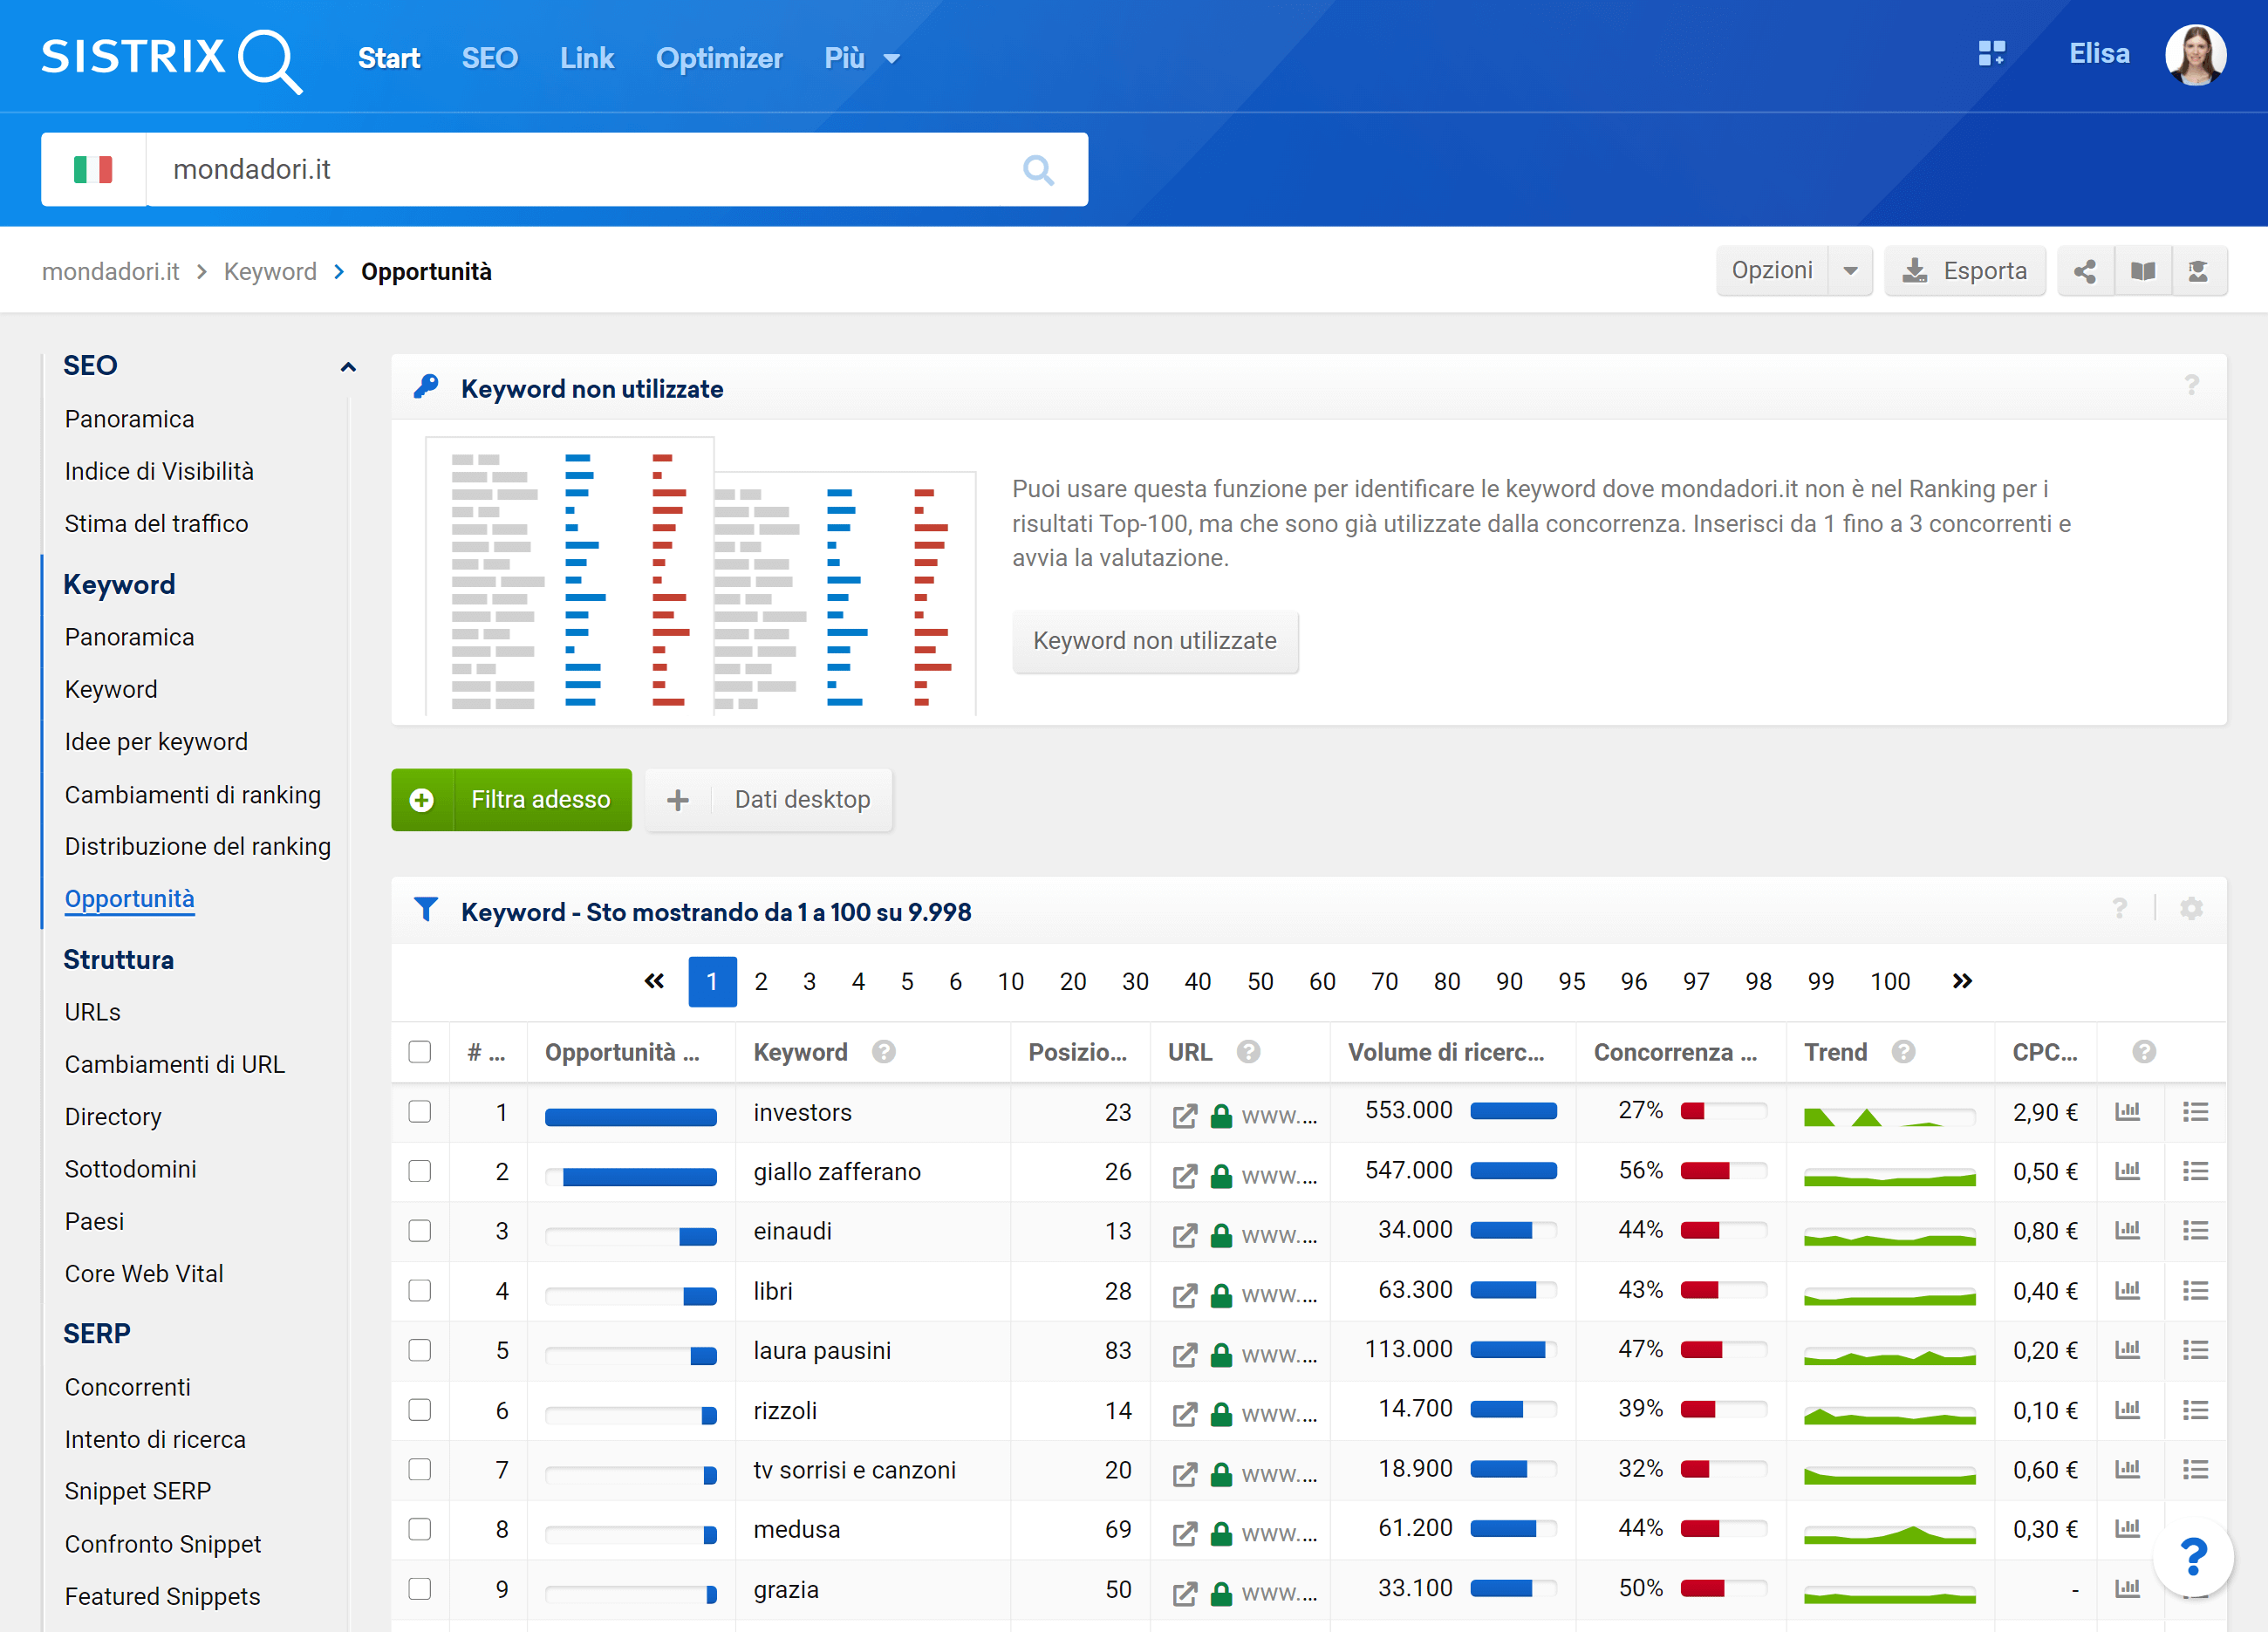The width and height of the screenshot is (2268, 1632).
Task: Open Elisa's profile avatar
Action: (2195, 55)
